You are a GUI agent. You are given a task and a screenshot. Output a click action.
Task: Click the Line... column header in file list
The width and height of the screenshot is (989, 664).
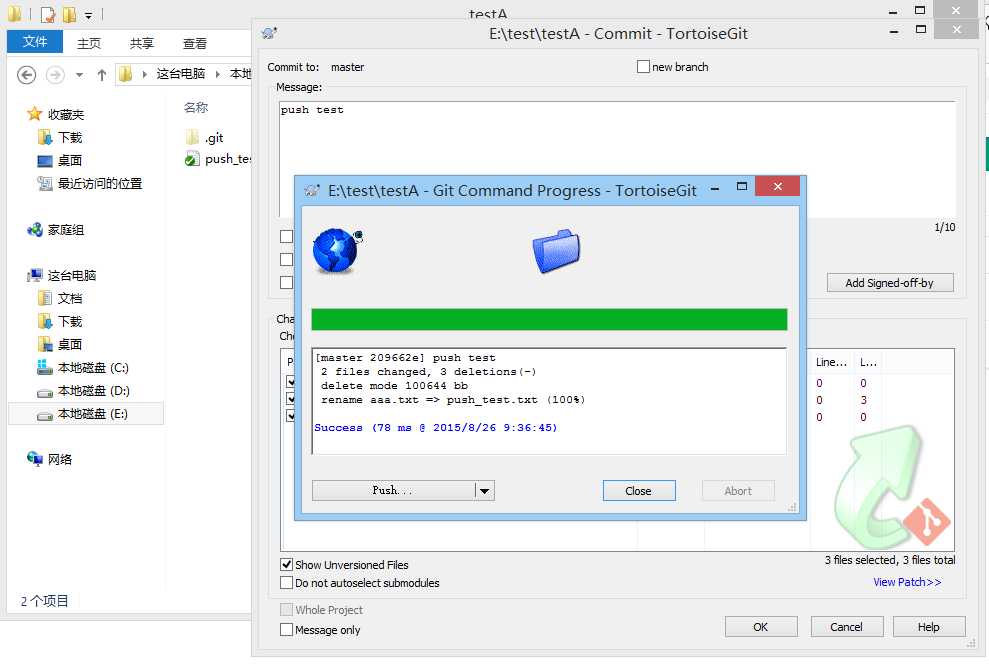[831, 362]
